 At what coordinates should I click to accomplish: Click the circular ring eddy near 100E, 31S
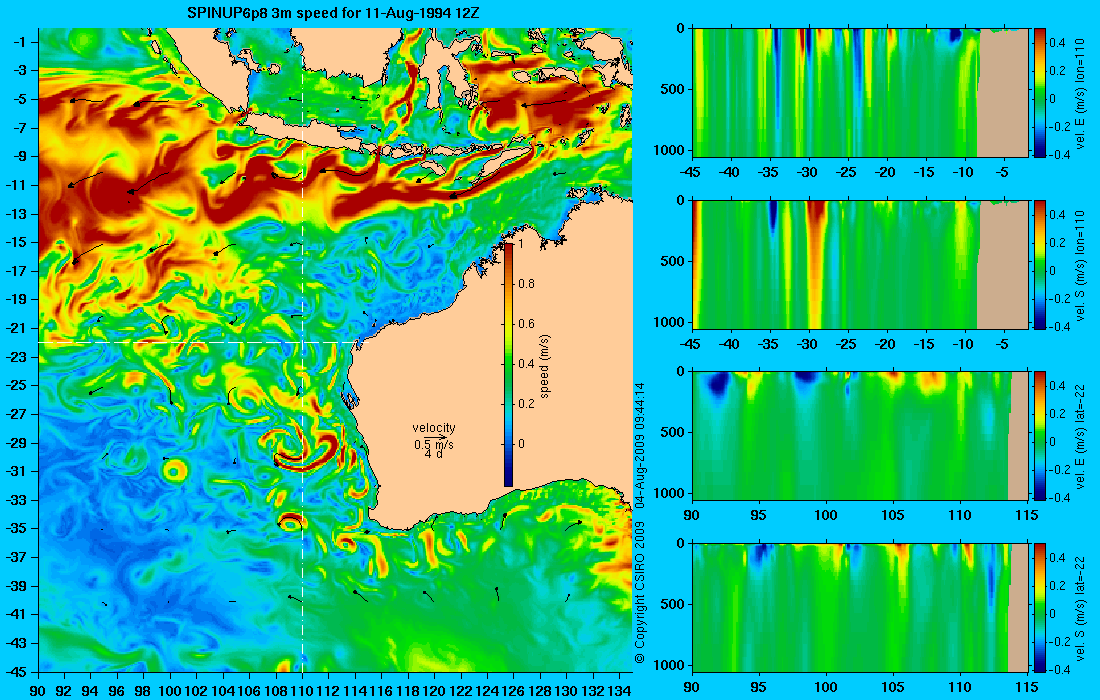coord(174,469)
